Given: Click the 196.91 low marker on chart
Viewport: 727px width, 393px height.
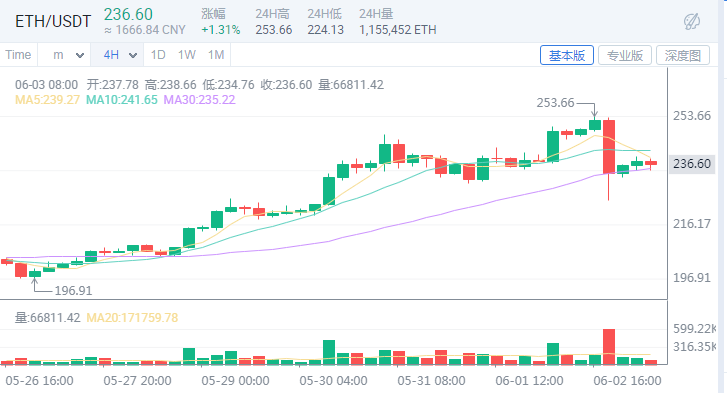Looking at the screenshot, I should 73,291.
